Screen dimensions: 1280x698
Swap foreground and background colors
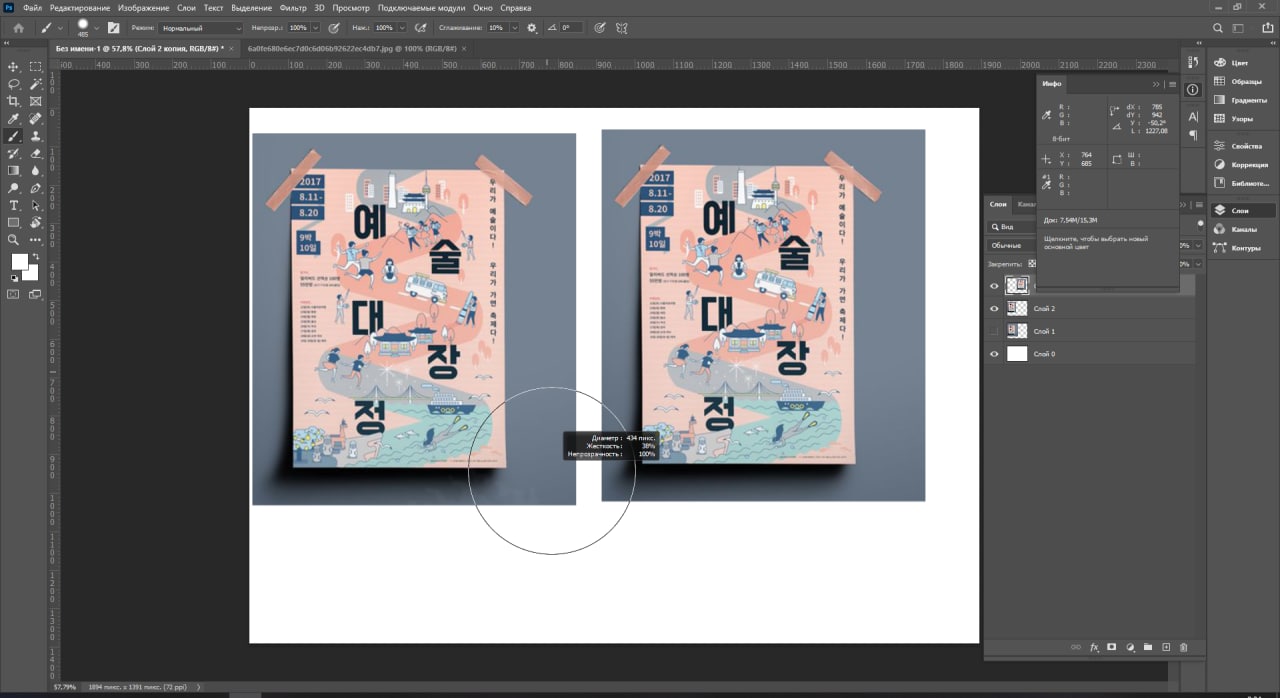pos(37,257)
